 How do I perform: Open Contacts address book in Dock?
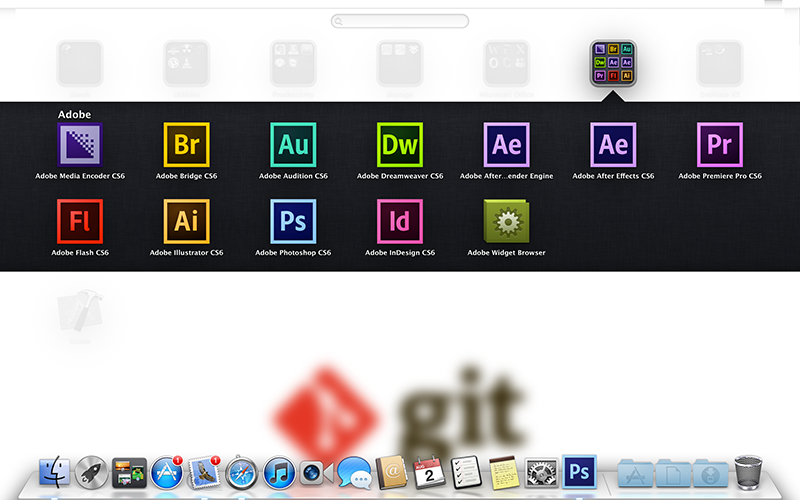[x=391, y=472]
